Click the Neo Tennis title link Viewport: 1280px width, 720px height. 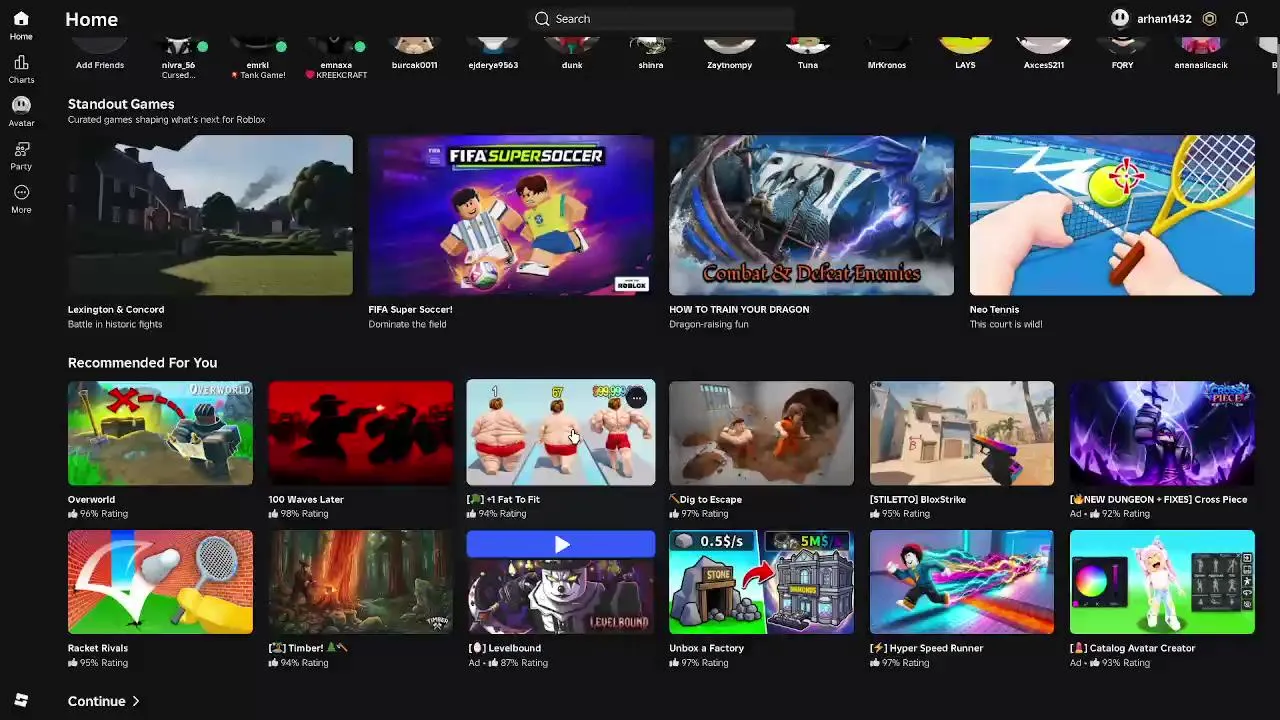(994, 310)
